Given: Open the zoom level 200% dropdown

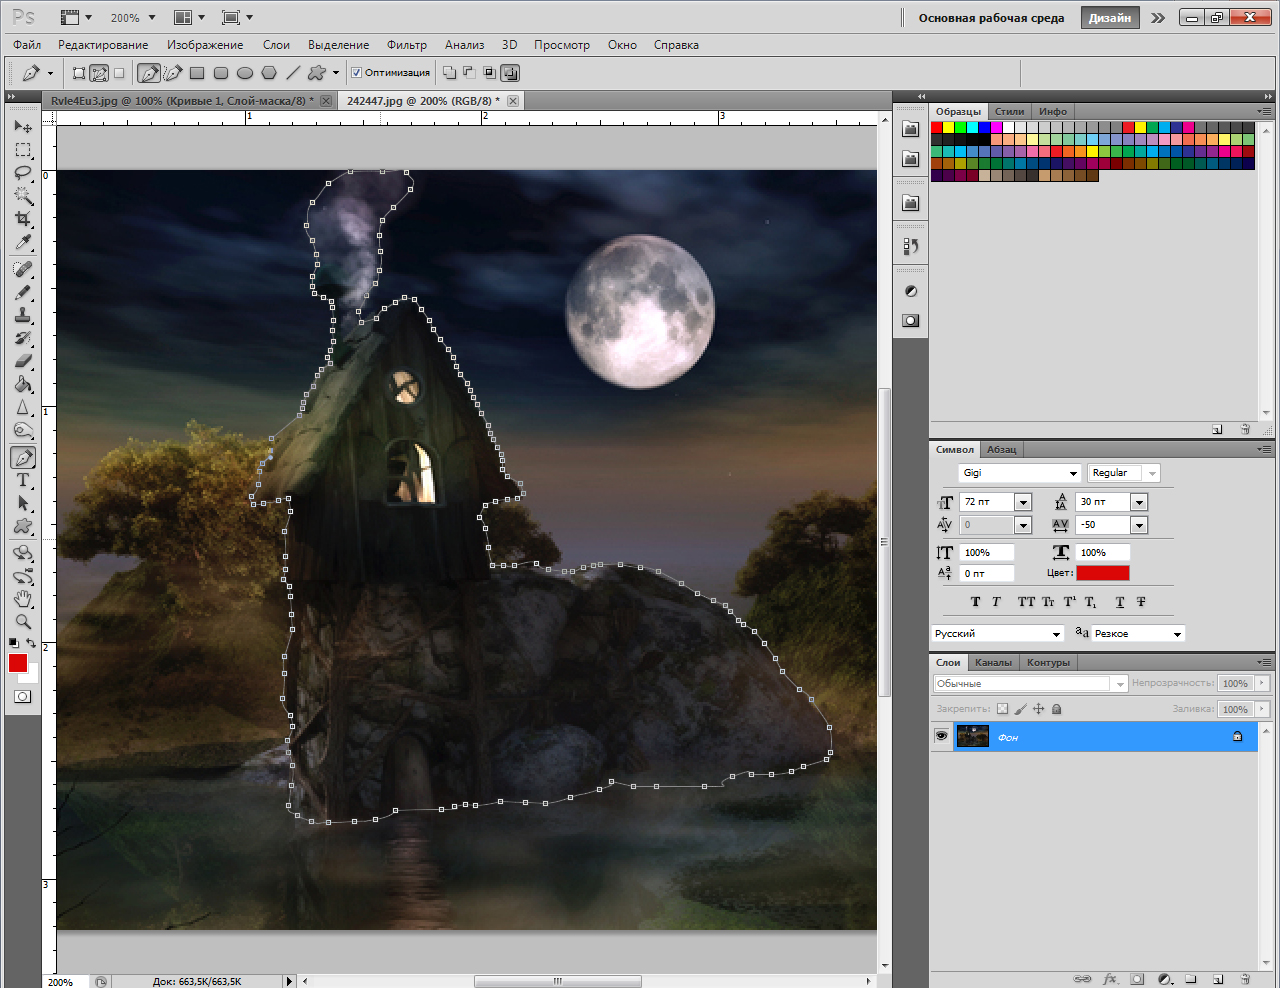Looking at the screenshot, I should coord(152,18).
